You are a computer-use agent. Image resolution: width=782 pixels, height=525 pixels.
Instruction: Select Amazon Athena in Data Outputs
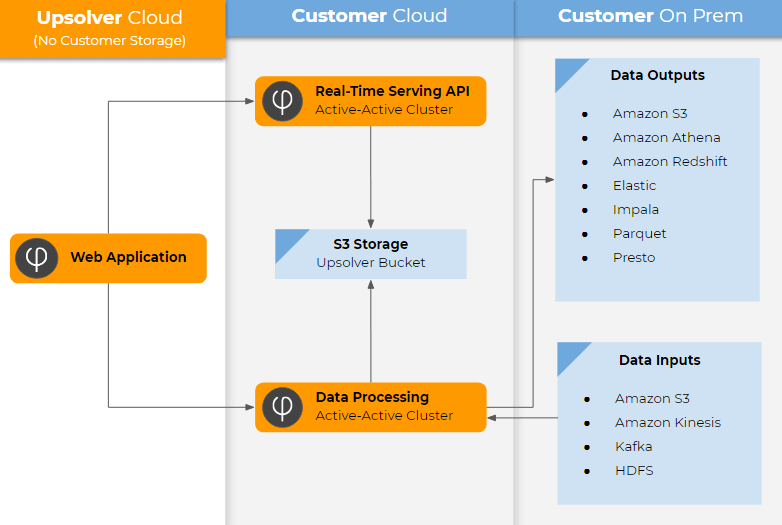point(666,138)
